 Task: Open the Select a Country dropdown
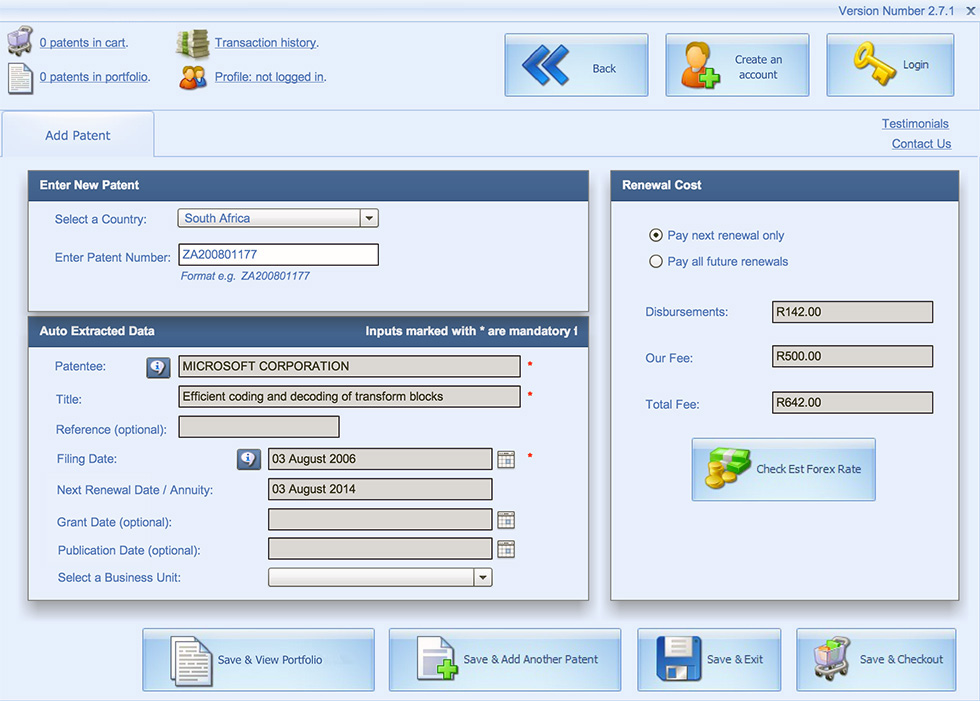click(278, 218)
